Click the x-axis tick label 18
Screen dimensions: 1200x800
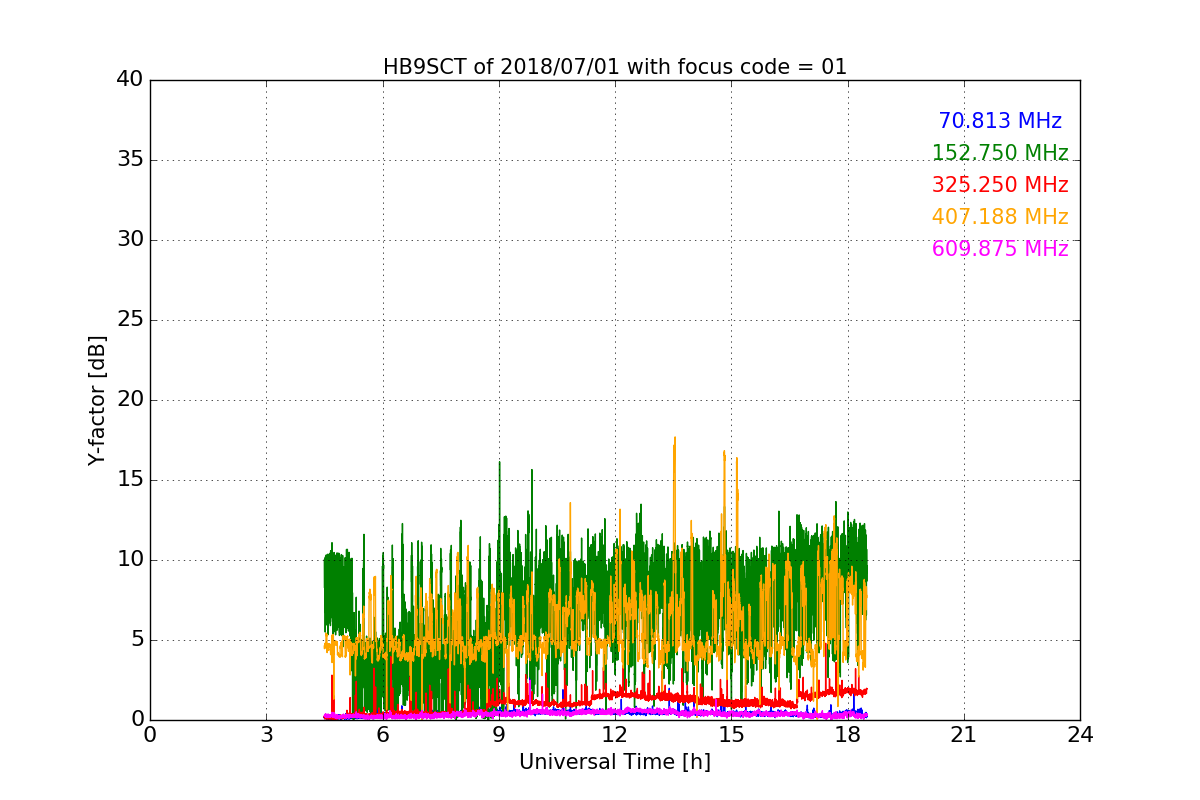(847, 734)
